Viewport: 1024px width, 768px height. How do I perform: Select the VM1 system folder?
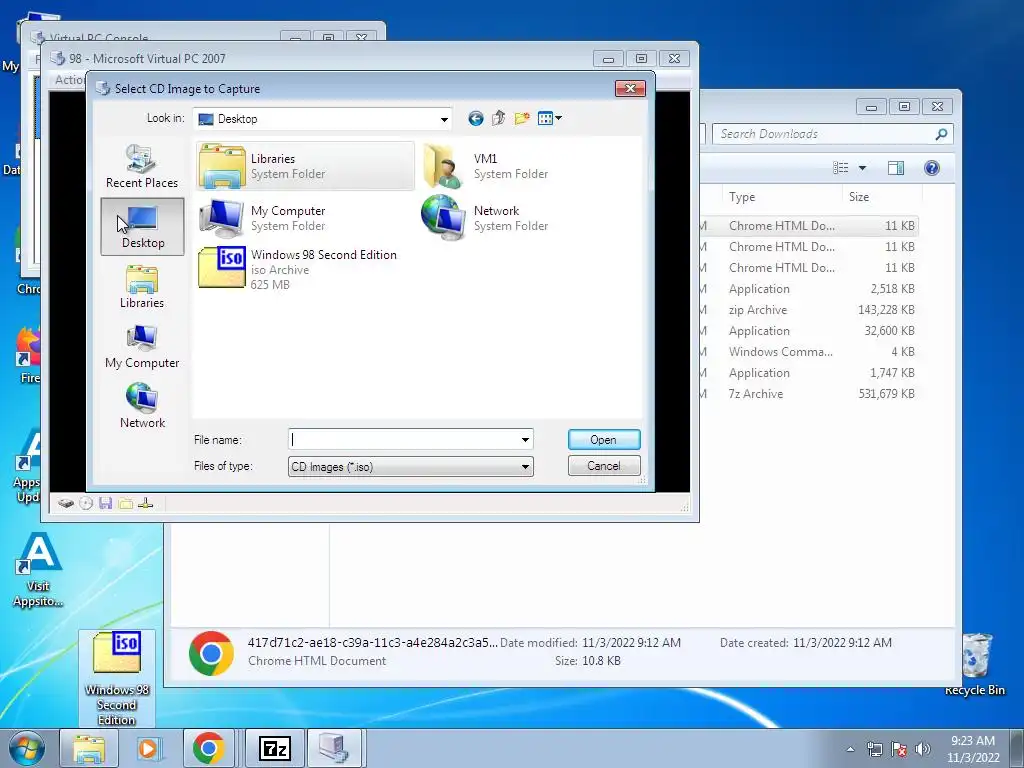coord(487,166)
